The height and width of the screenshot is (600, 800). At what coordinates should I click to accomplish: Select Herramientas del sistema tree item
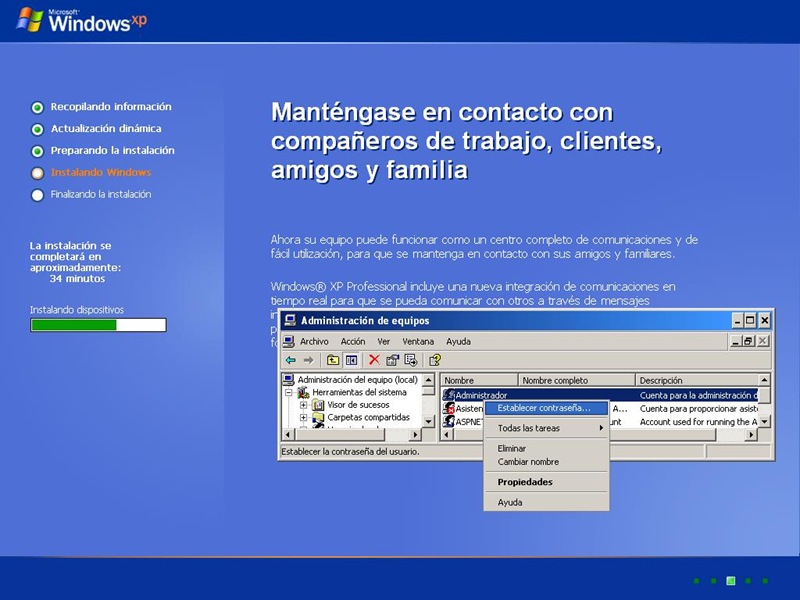[359, 392]
